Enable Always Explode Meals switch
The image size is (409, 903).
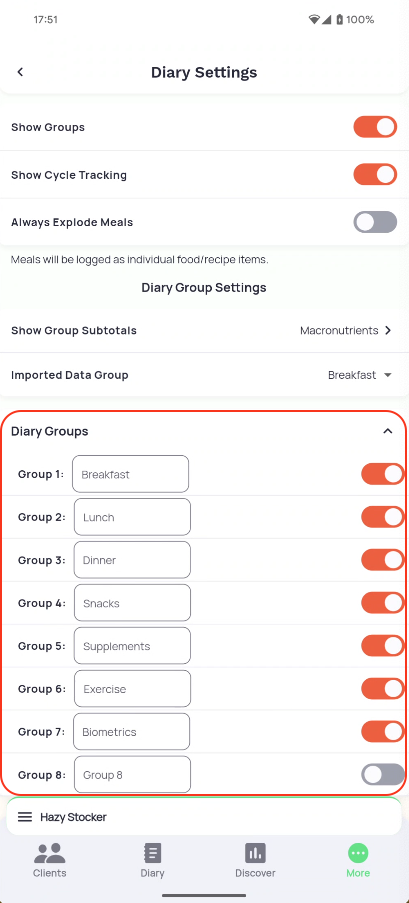click(375, 222)
